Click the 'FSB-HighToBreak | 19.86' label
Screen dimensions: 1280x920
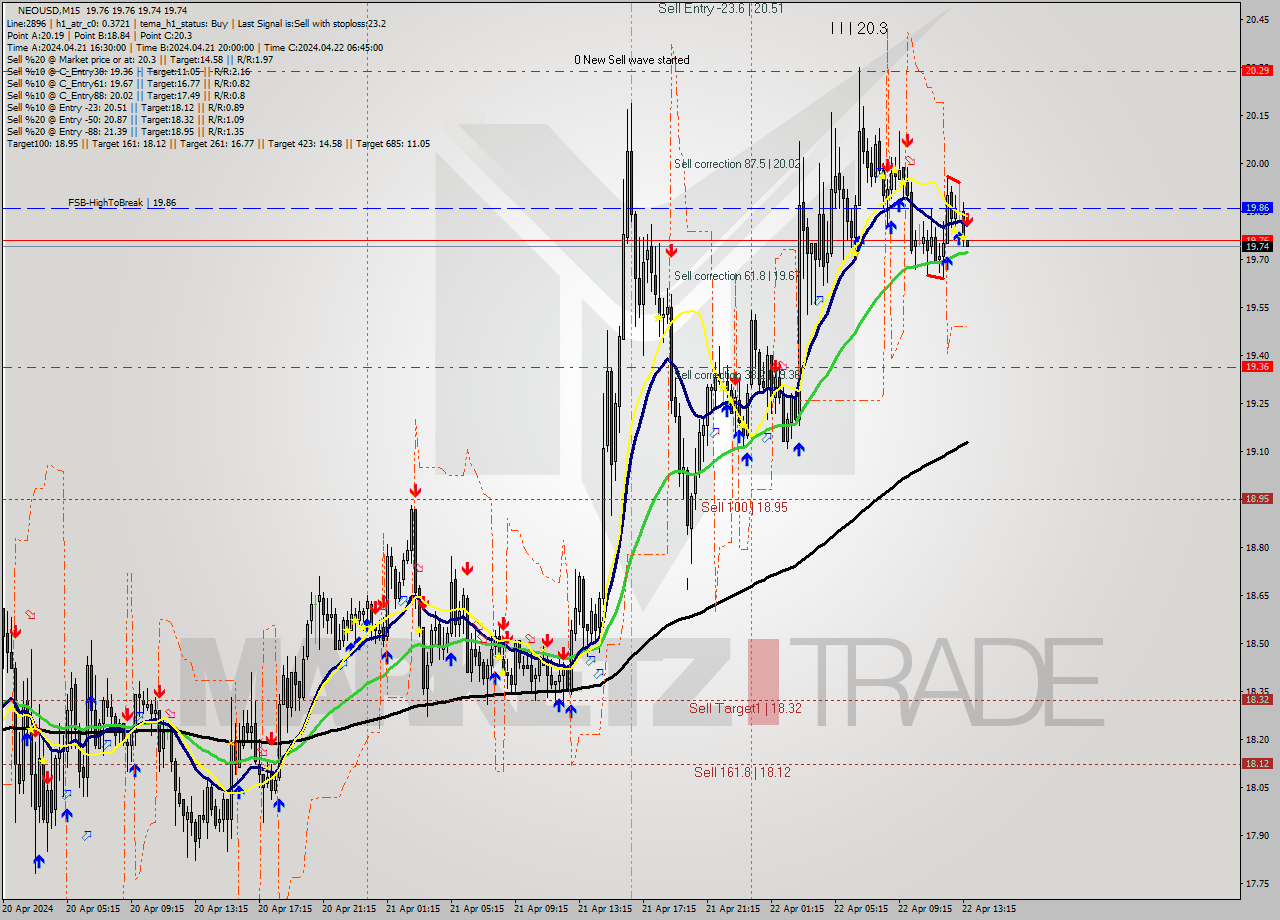(122, 202)
